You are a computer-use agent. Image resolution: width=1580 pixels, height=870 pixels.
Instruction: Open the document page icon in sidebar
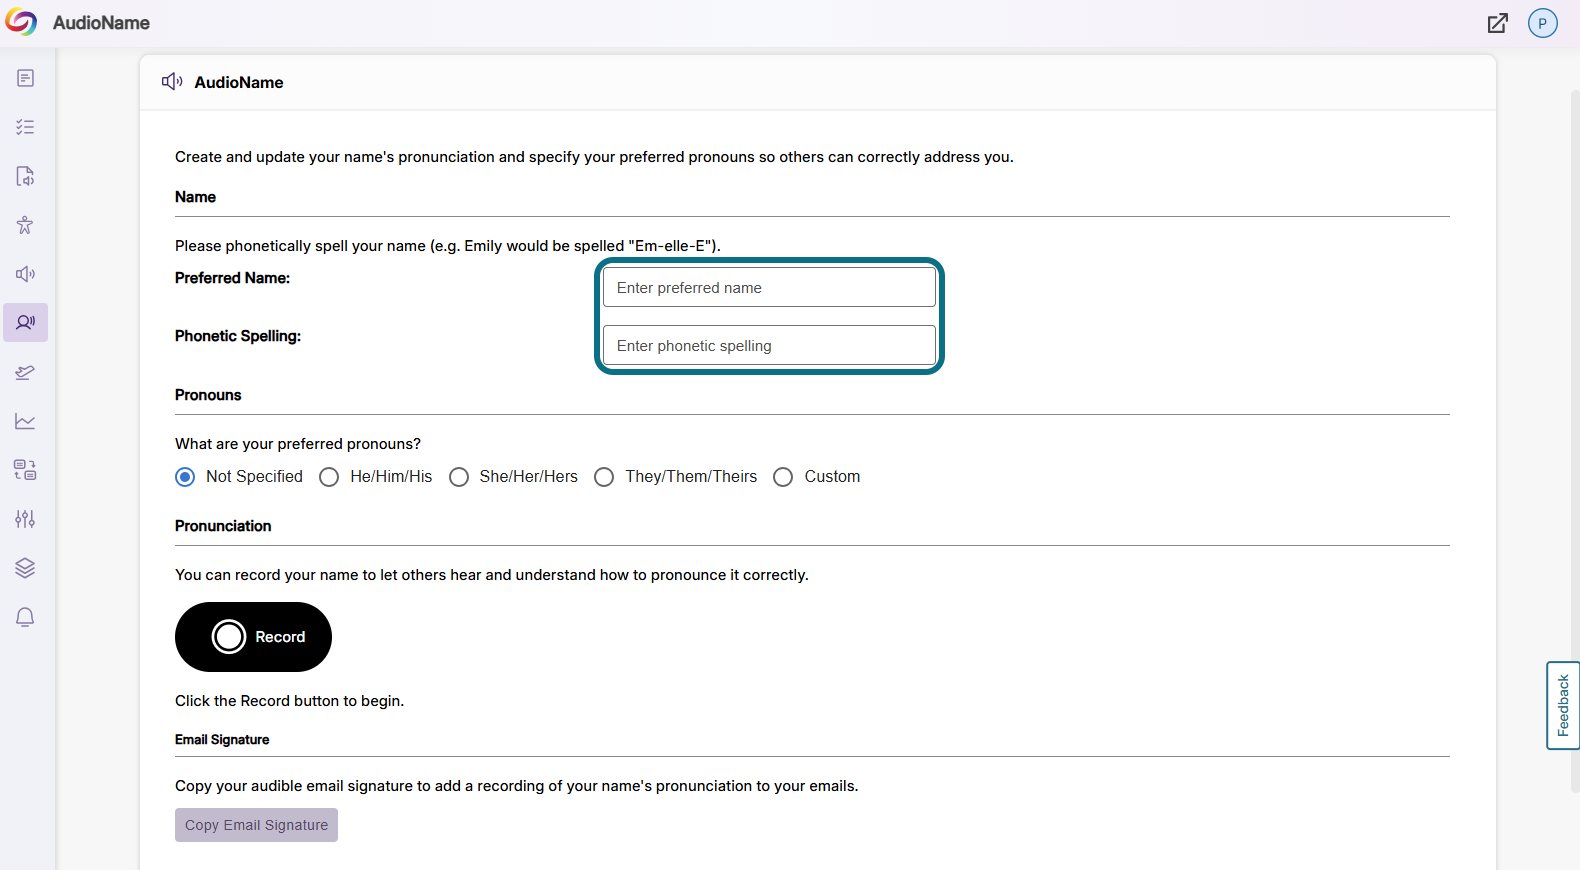pos(25,78)
